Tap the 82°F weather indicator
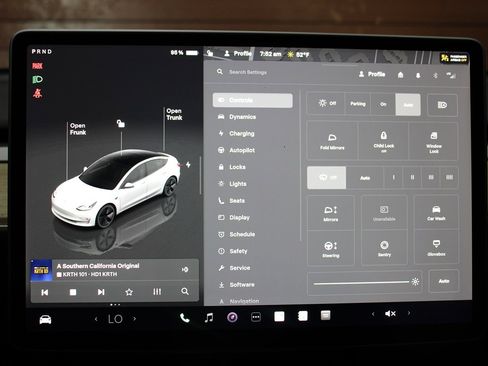Screen dimensions: 488x366 click(x=298, y=54)
